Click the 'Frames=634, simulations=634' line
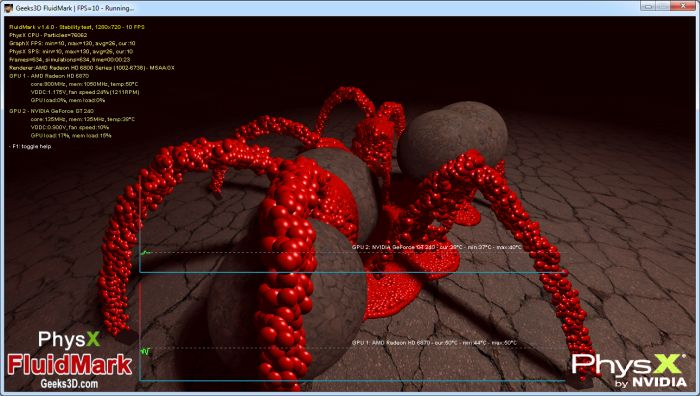 (x=70, y=59)
